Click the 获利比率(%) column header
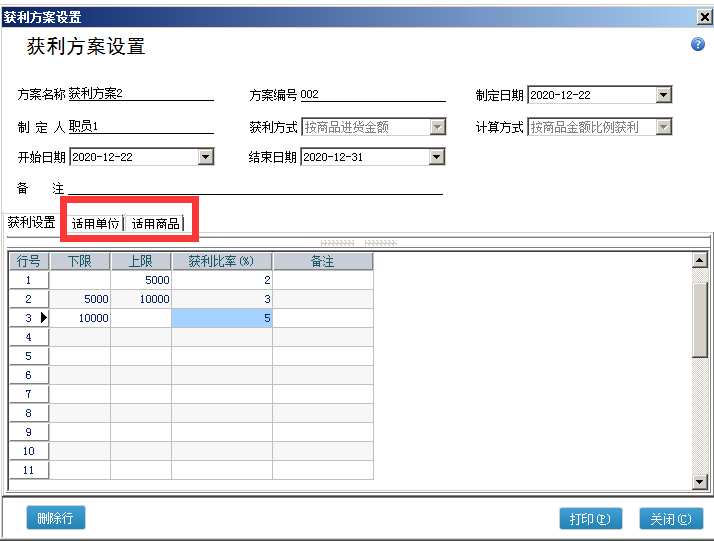 point(222,261)
